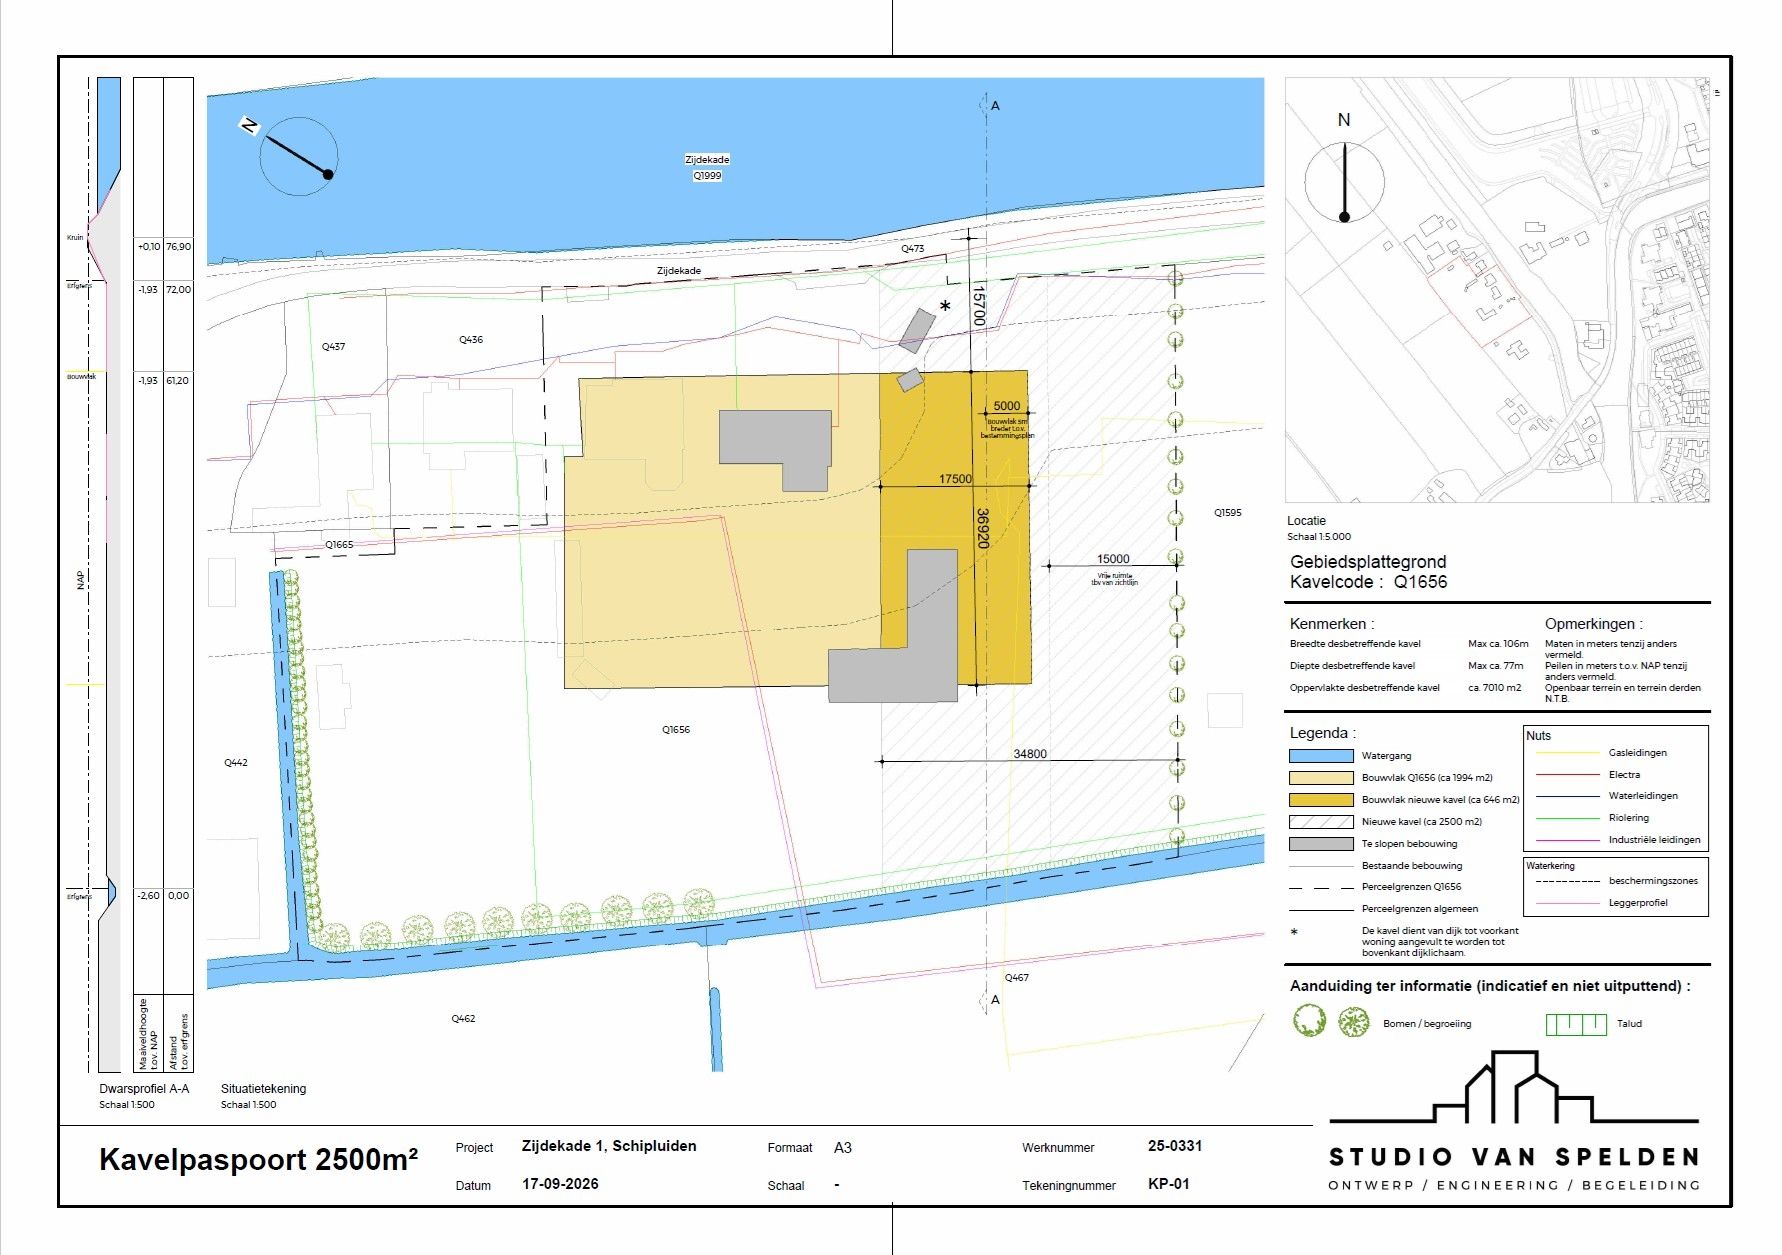This screenshot has height=1255, width=1782.
Task: Click the dimension label 34800
Action: click(1030, 754)
